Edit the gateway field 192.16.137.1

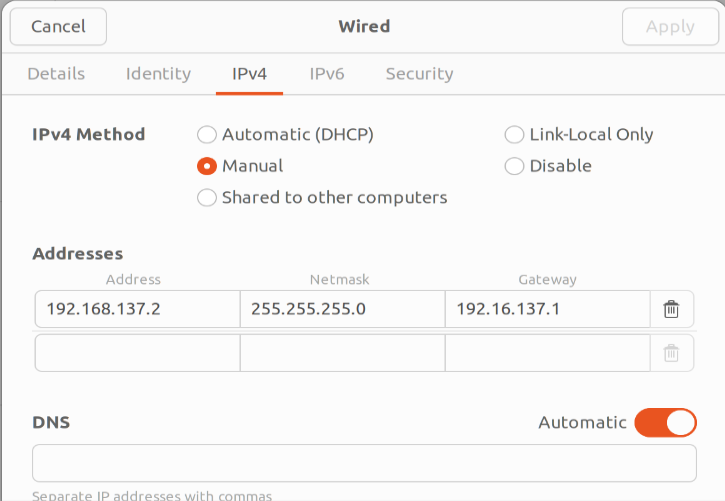[547, 309]
